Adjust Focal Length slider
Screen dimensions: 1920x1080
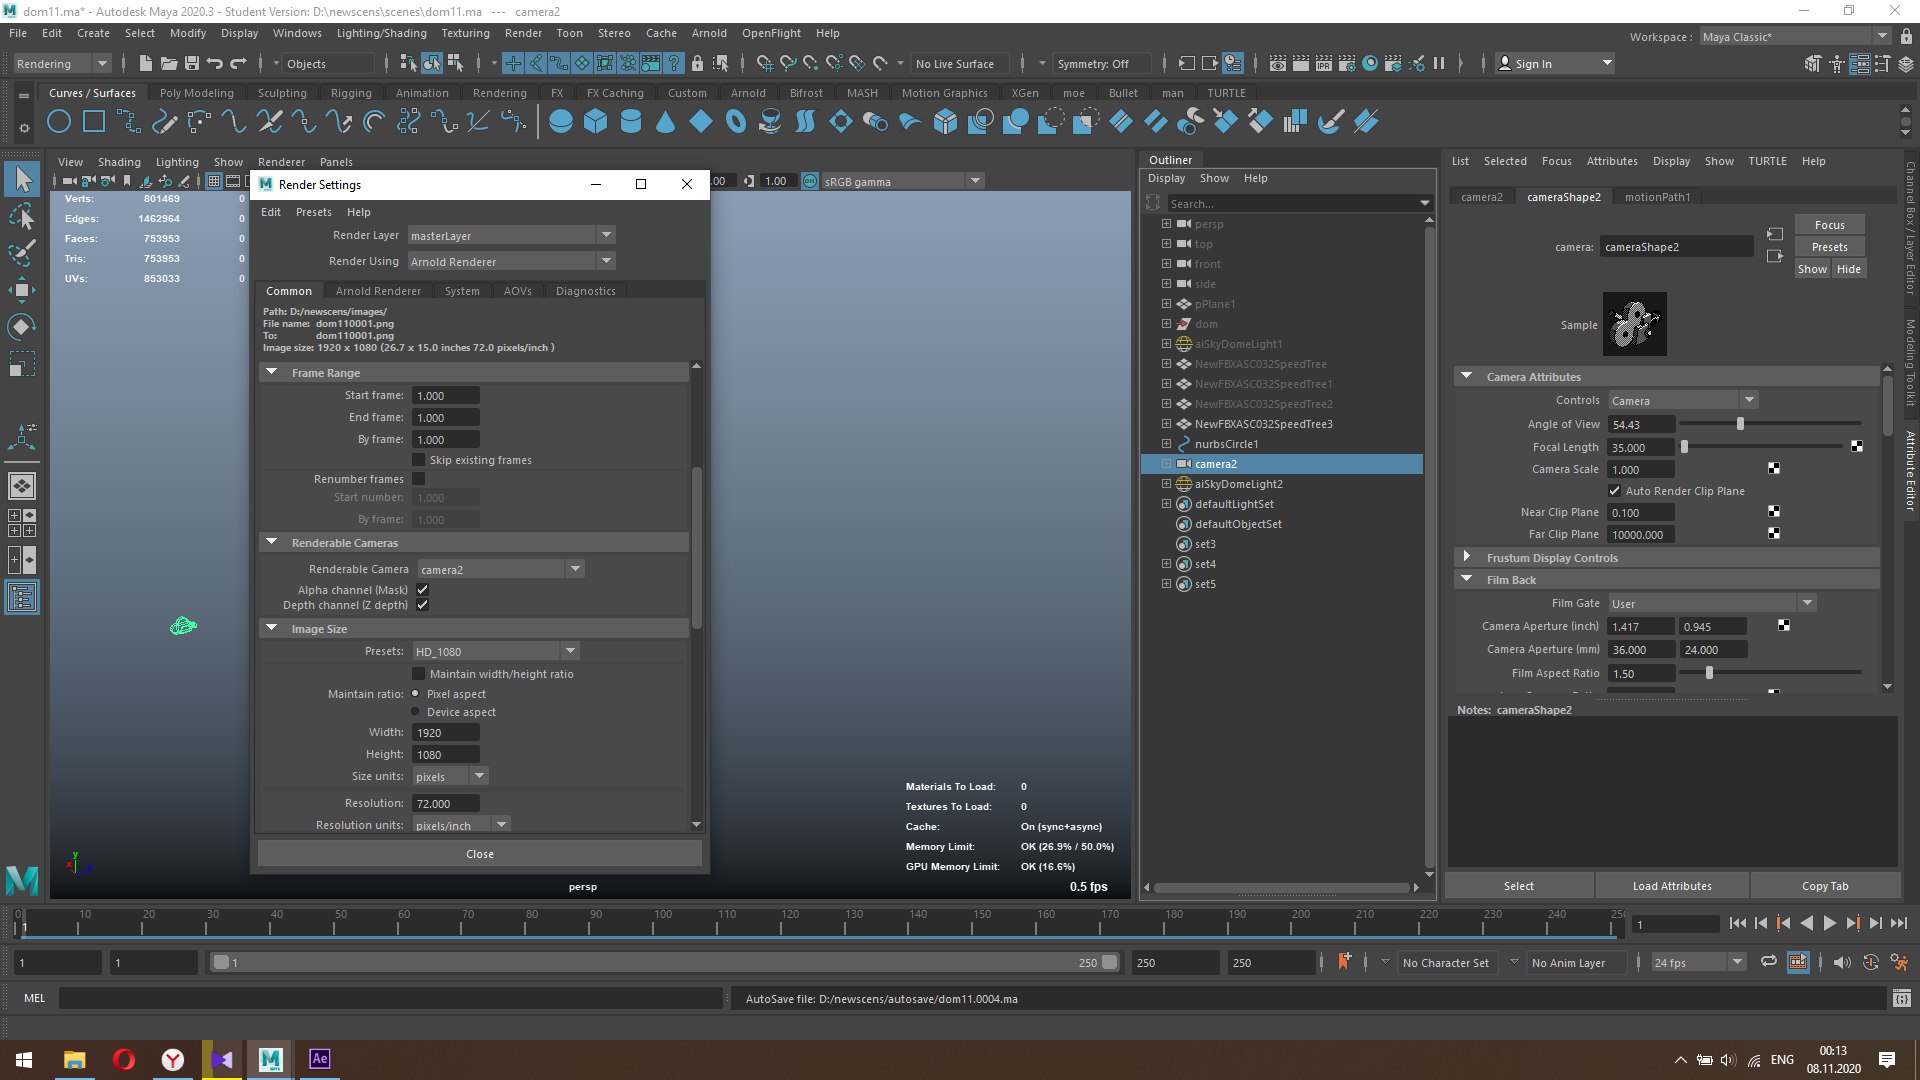pyautogui.click(x=1685, y=447)
